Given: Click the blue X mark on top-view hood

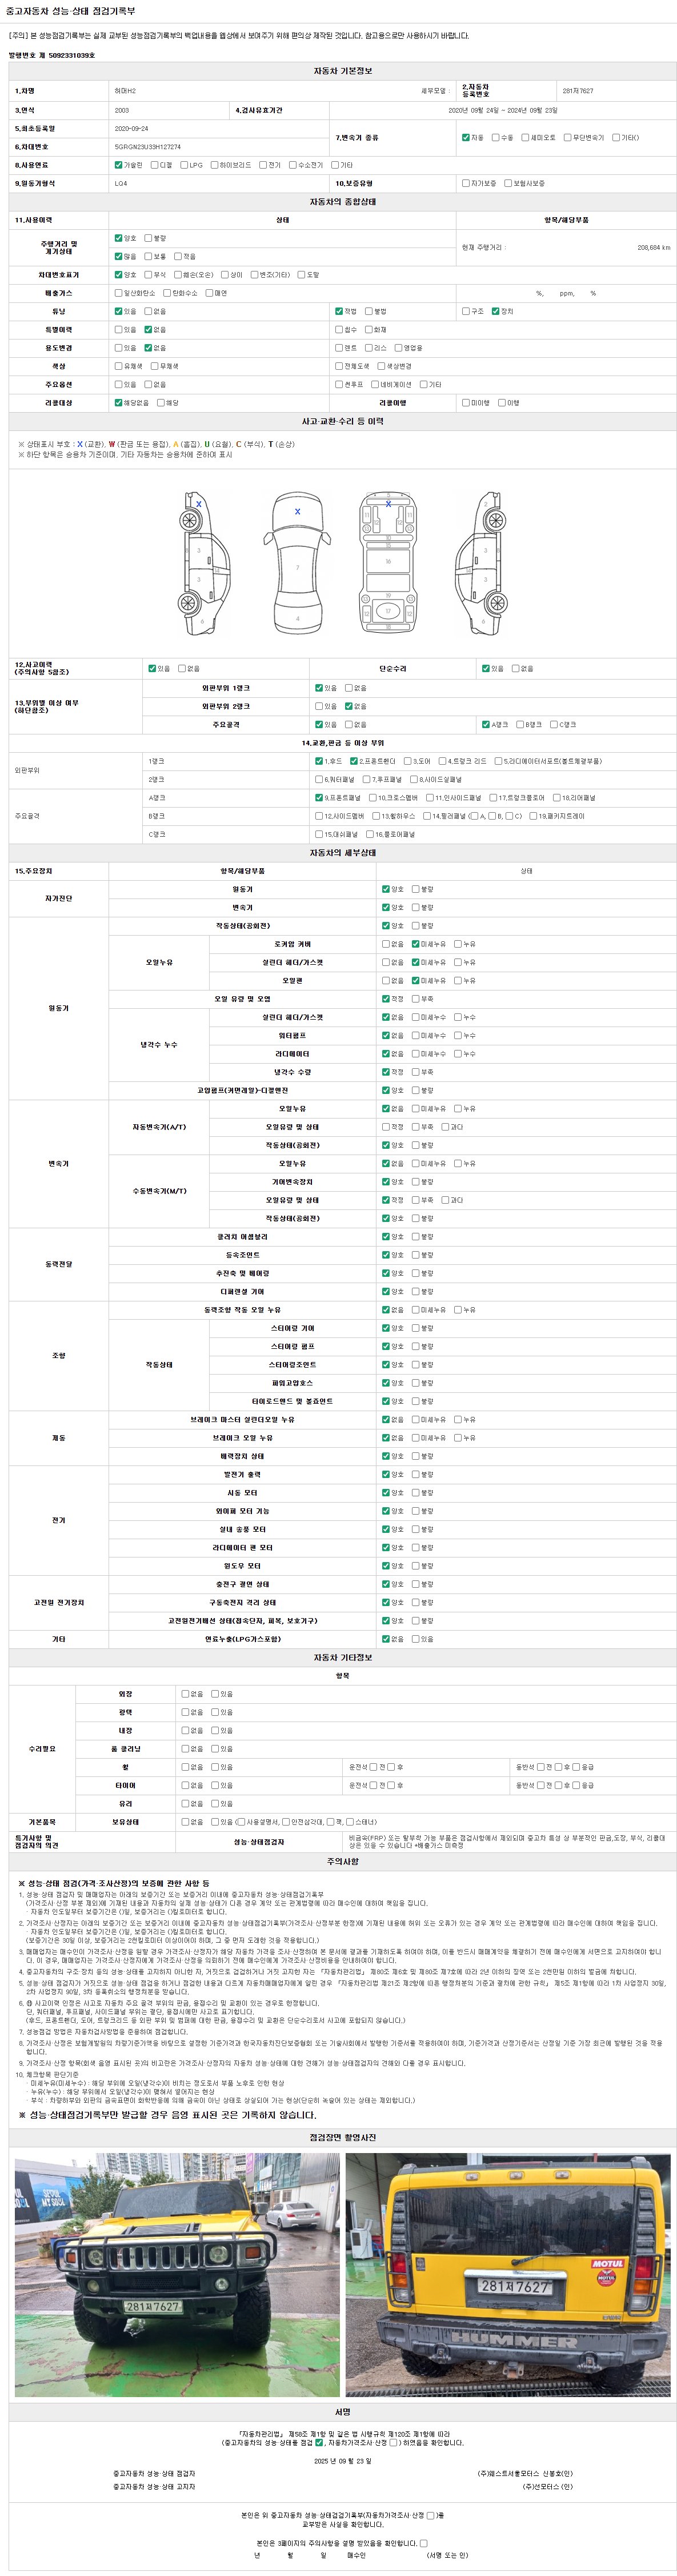Looking at the screenshot, I should pos(297,511).
